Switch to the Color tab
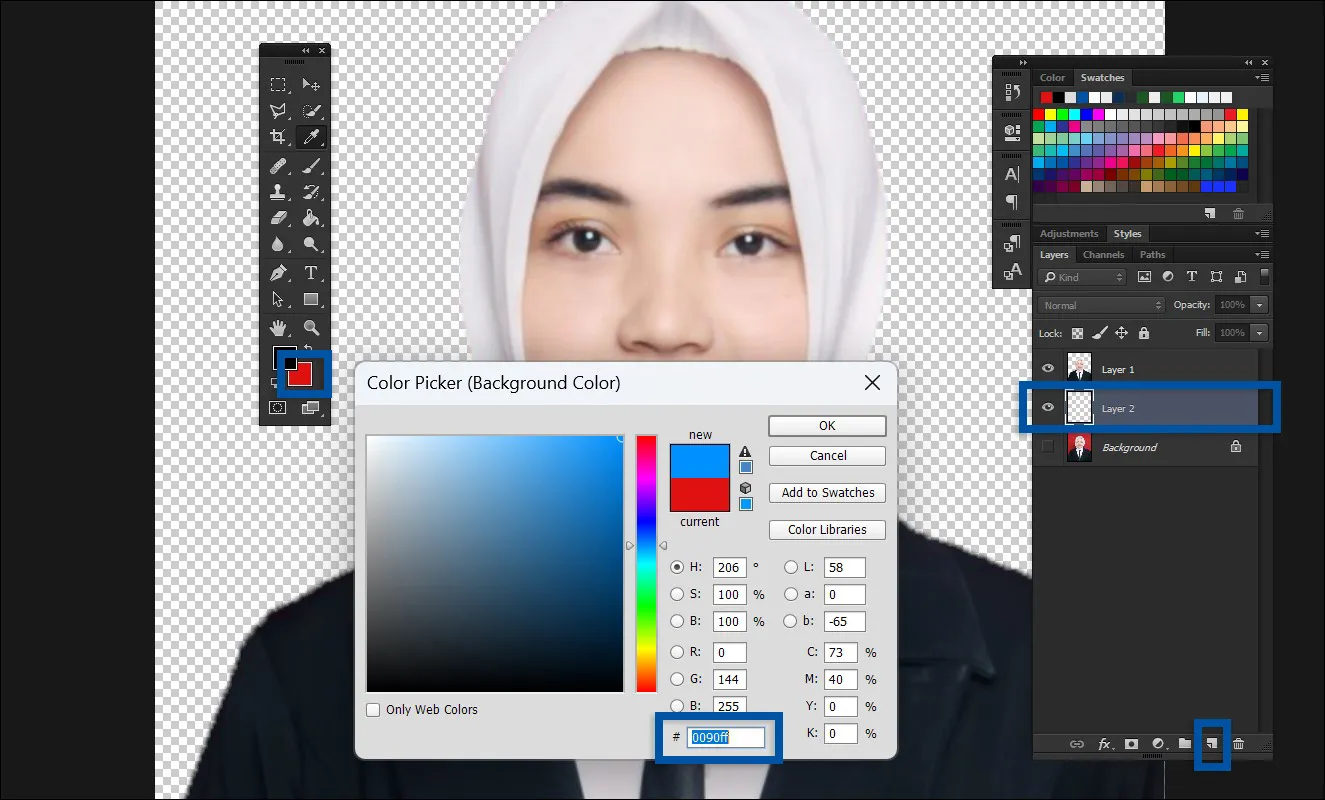 point(1052,77)
